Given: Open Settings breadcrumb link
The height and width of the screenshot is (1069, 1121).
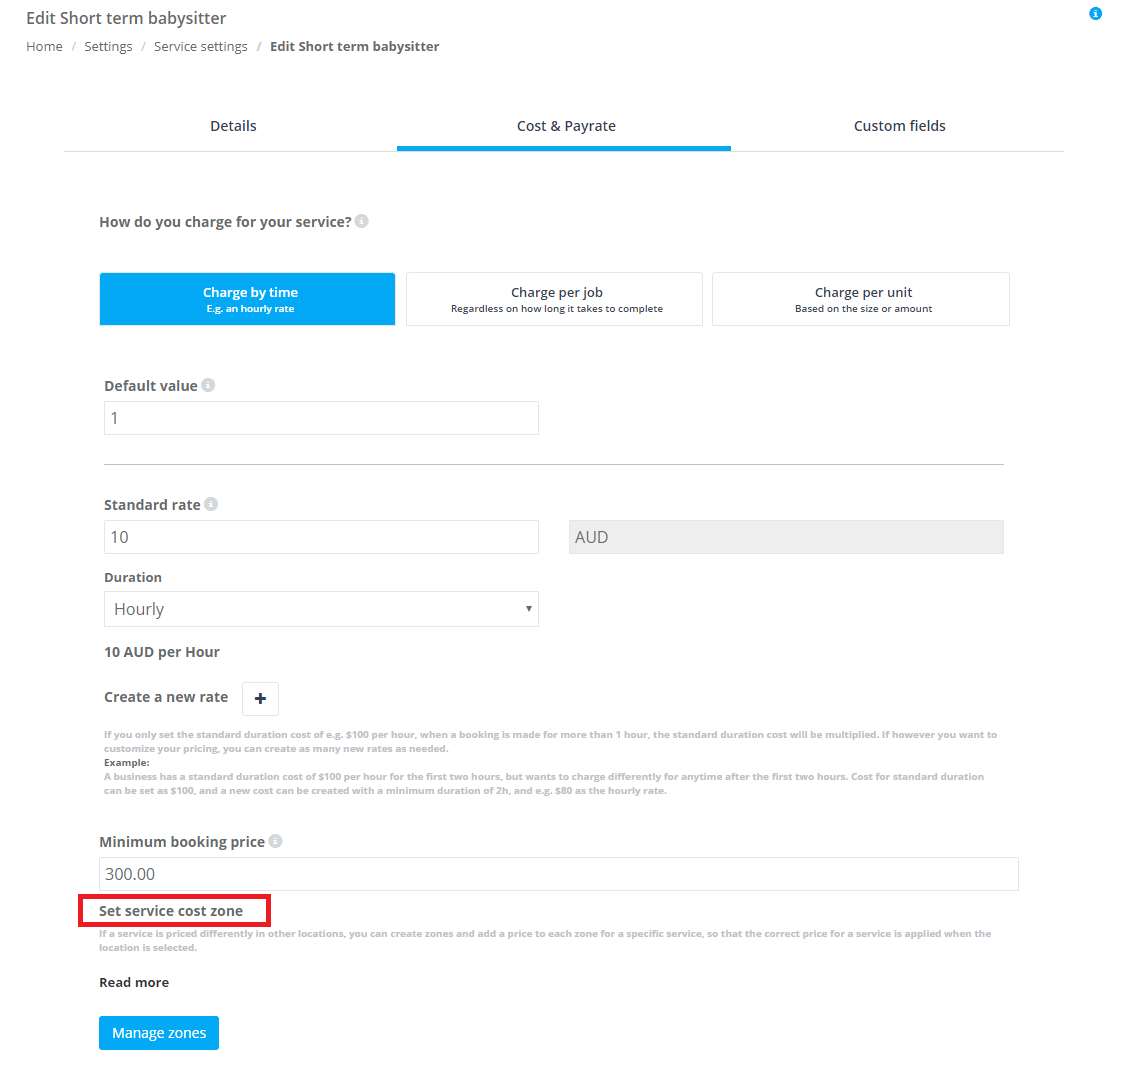Looking at the screenshot, I should coord(108,46).
